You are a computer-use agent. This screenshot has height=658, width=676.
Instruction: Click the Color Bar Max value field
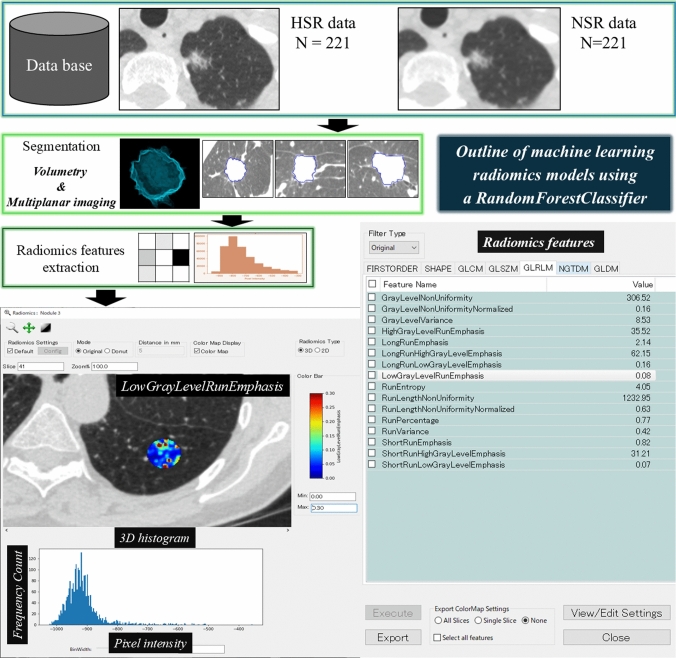click(334, 508)
